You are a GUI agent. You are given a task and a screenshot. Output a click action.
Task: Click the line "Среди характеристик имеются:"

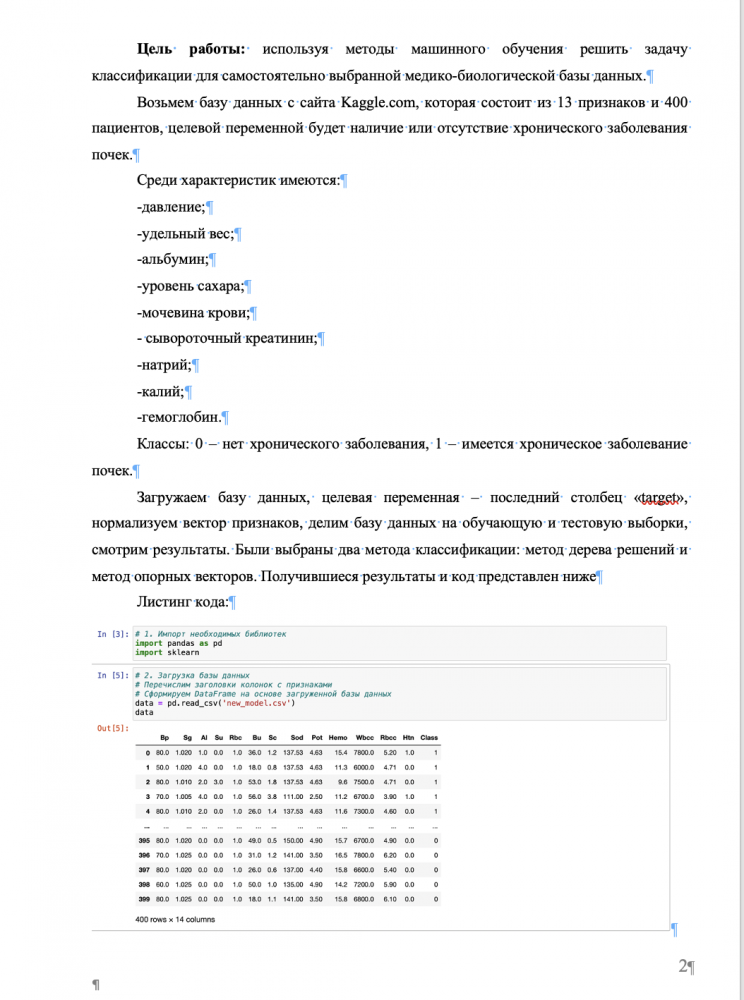tap(238, 180)
